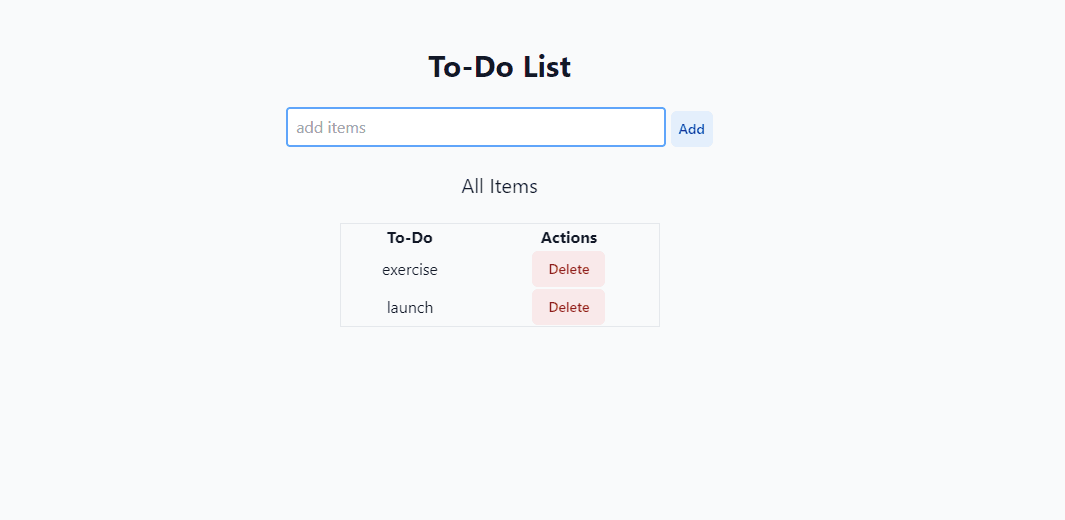1065x520 pixels.
Task: Click the "add items" text input
Action: (476, 127)
